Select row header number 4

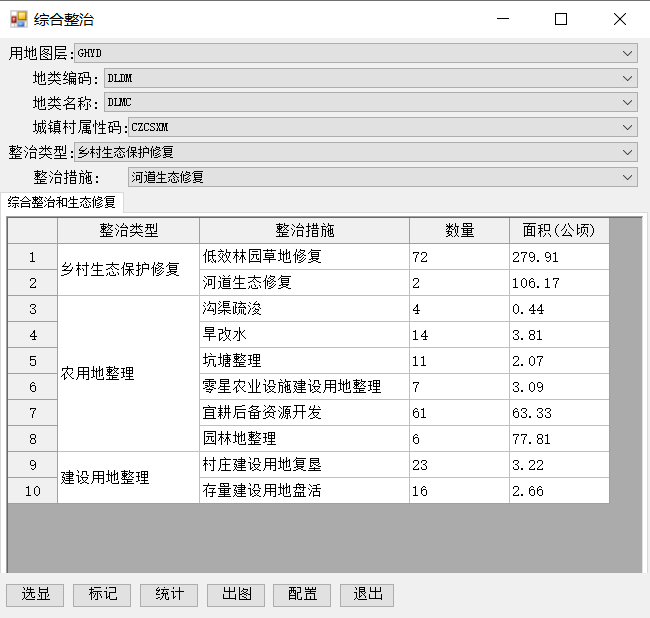pos(32,335)
